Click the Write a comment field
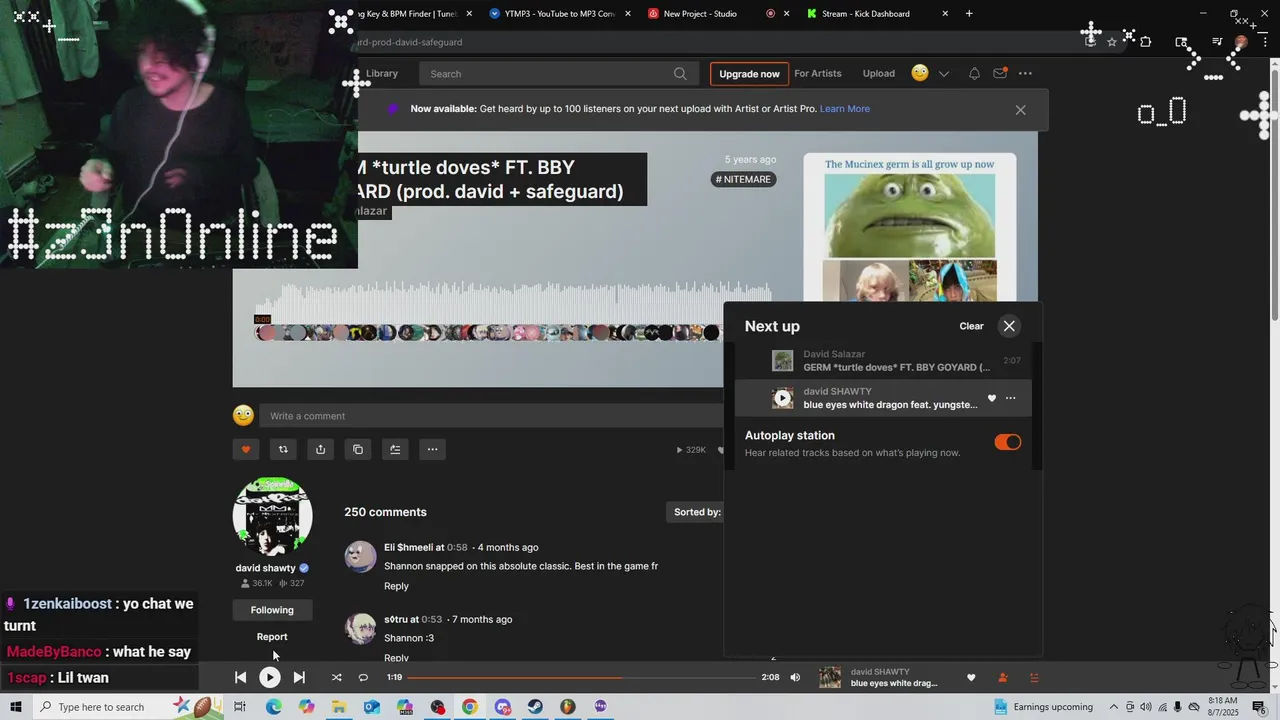This screenshot has width=1280, height=720. [x=491, y=415]
